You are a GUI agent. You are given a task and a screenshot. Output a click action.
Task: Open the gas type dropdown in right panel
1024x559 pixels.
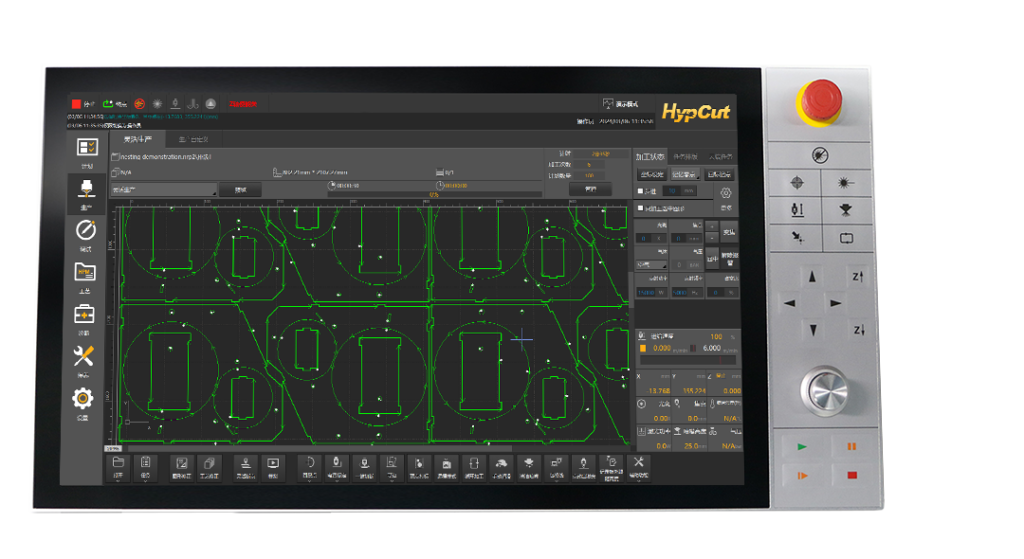[653, 265]
